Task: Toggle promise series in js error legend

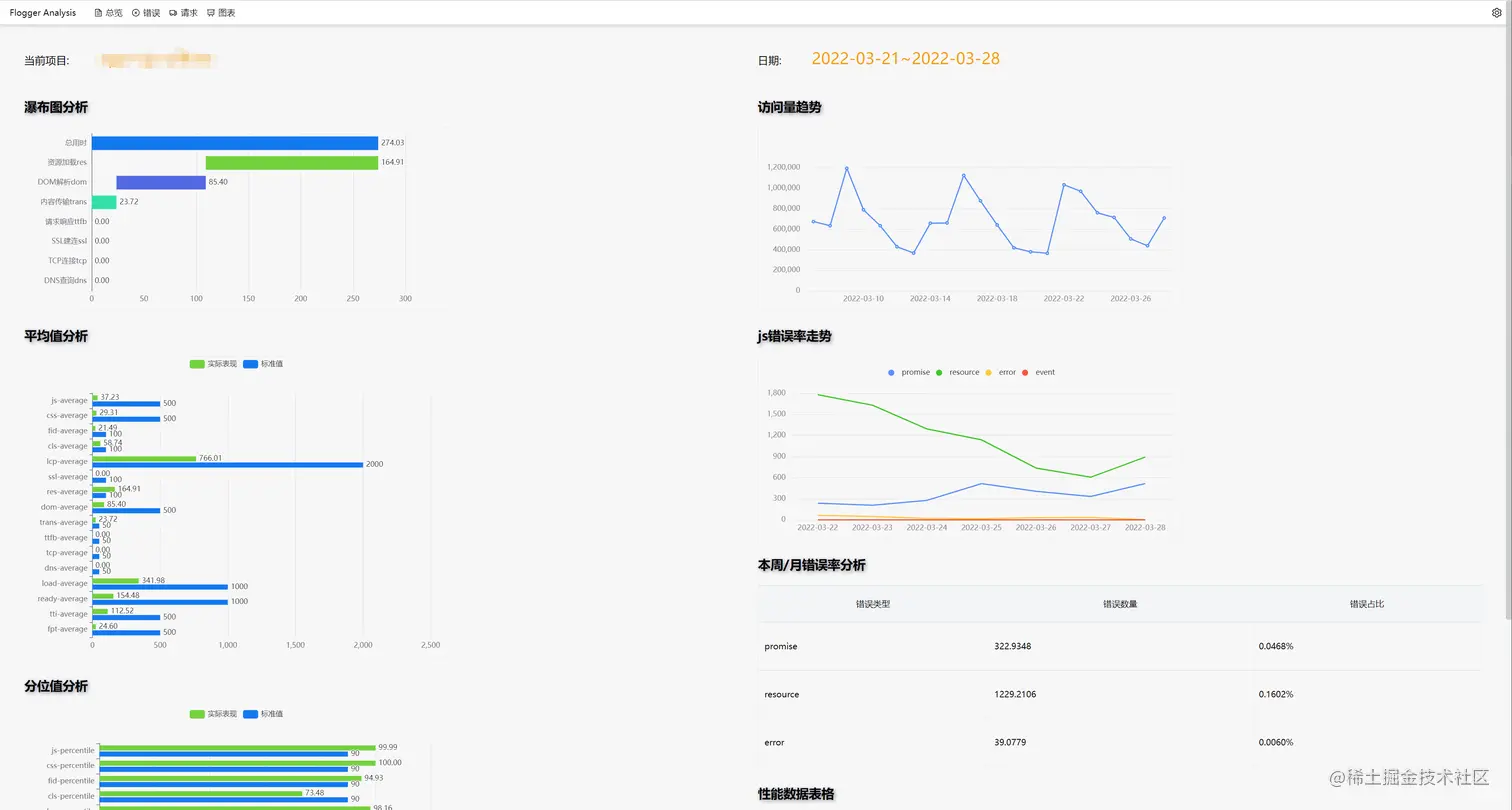Action: (x=909, y=372)
